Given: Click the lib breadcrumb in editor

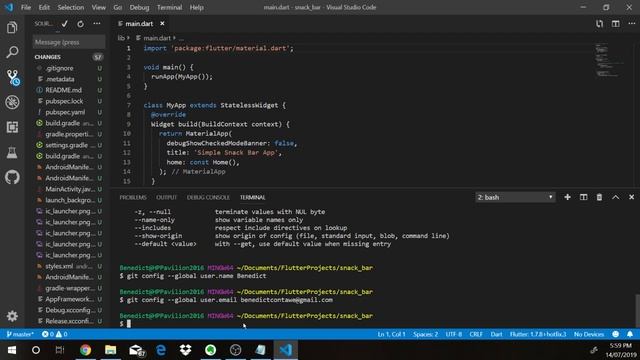Looking at the screenshot, I should 121,38.
